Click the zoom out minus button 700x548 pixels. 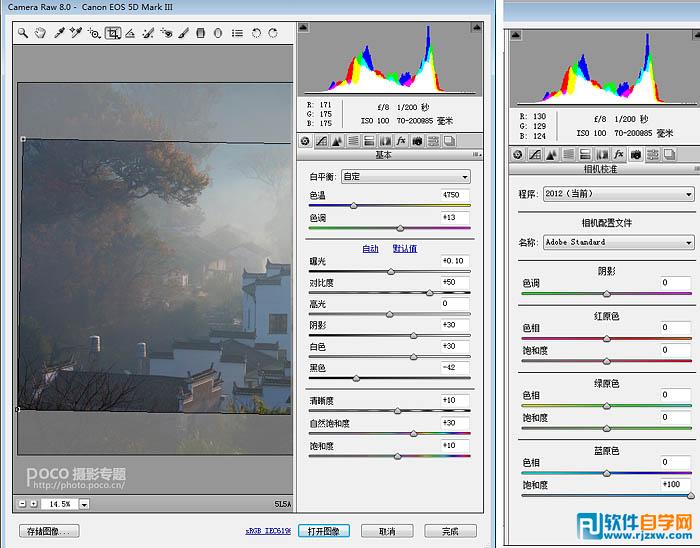22,504
